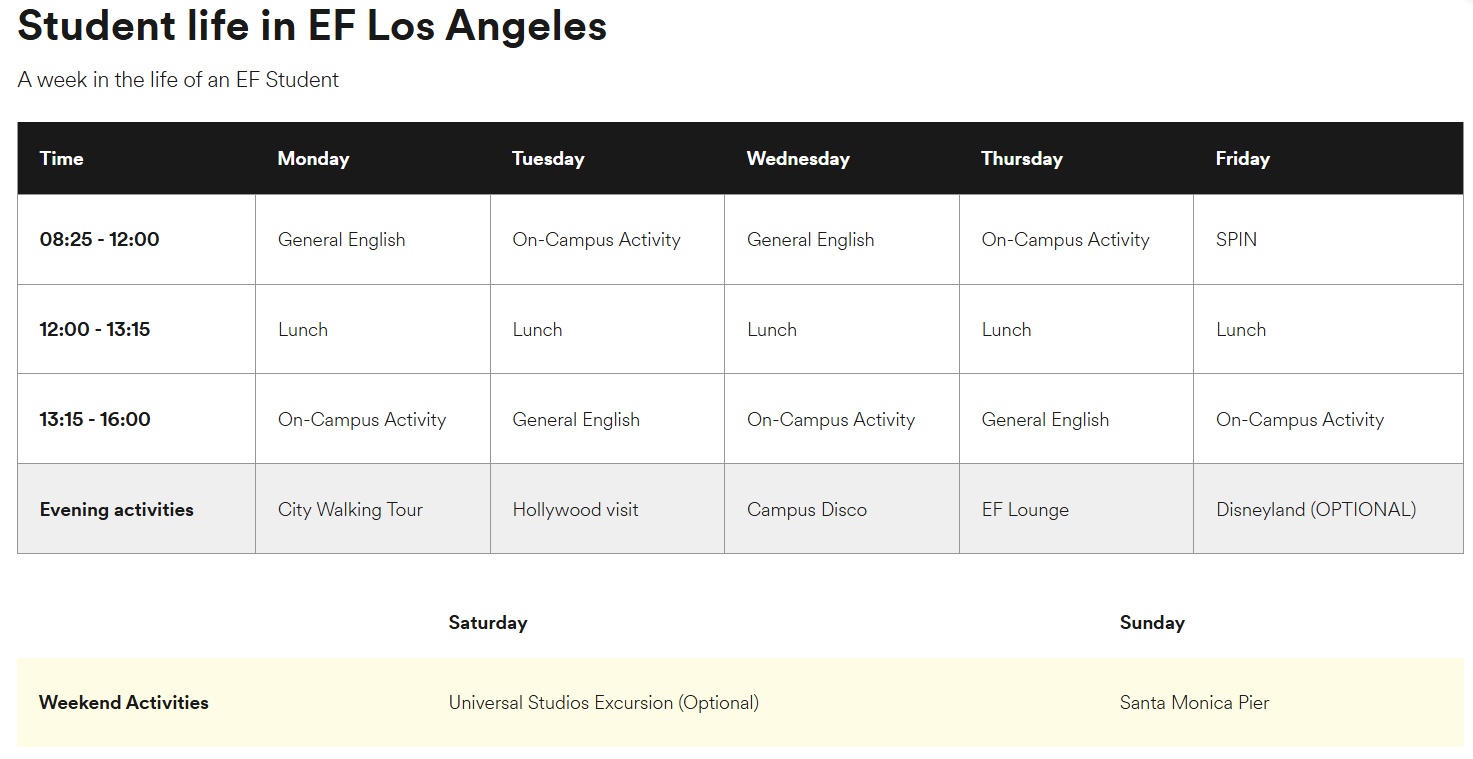Click the Campus Disco cell
This screenshot has width=1473, height=759.
coord(806,510)
